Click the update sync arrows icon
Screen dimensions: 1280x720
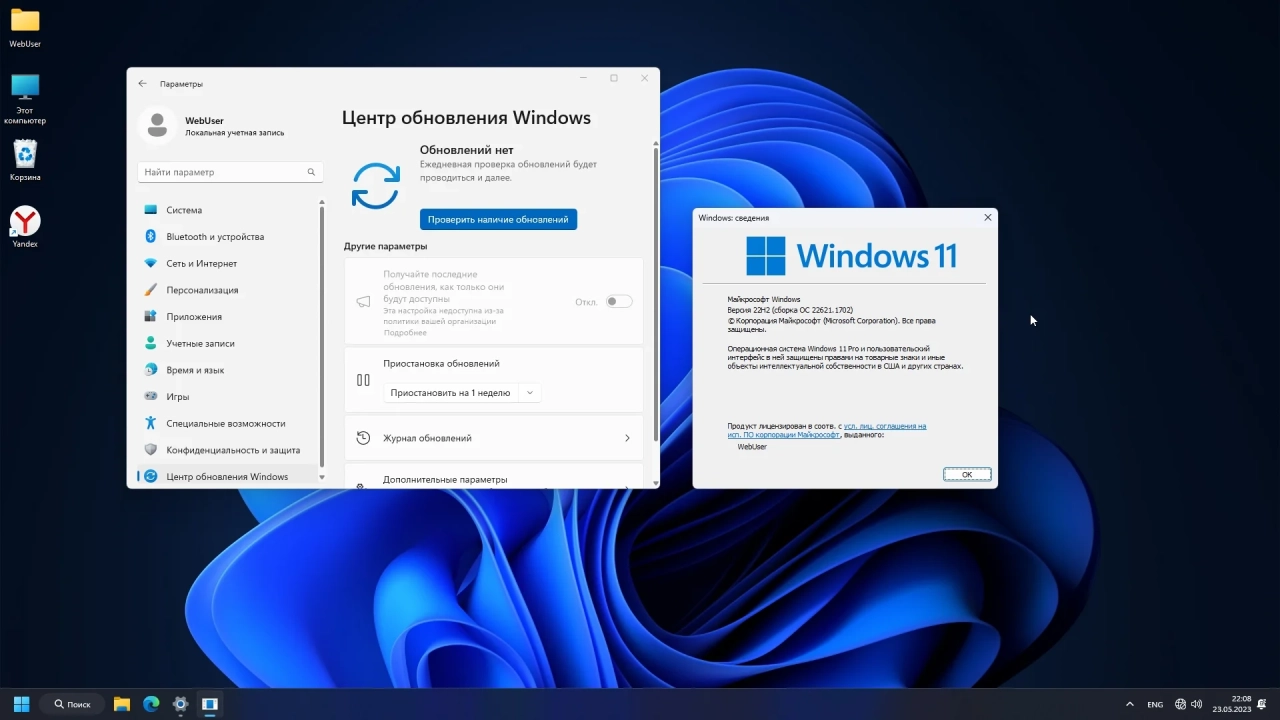tap(376, 186)
